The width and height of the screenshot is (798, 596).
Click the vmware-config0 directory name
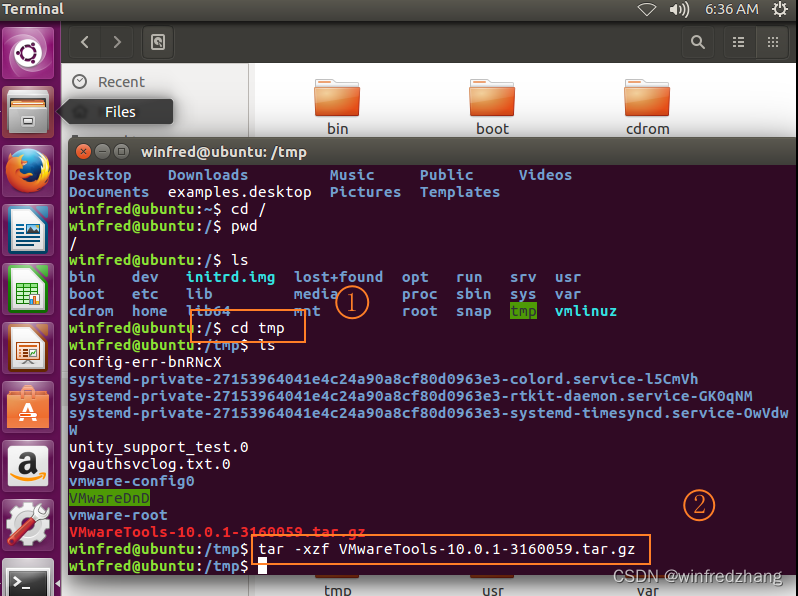132,481
